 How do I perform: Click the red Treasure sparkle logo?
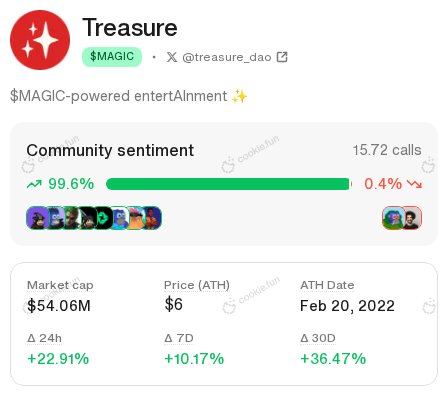[40, 40]
